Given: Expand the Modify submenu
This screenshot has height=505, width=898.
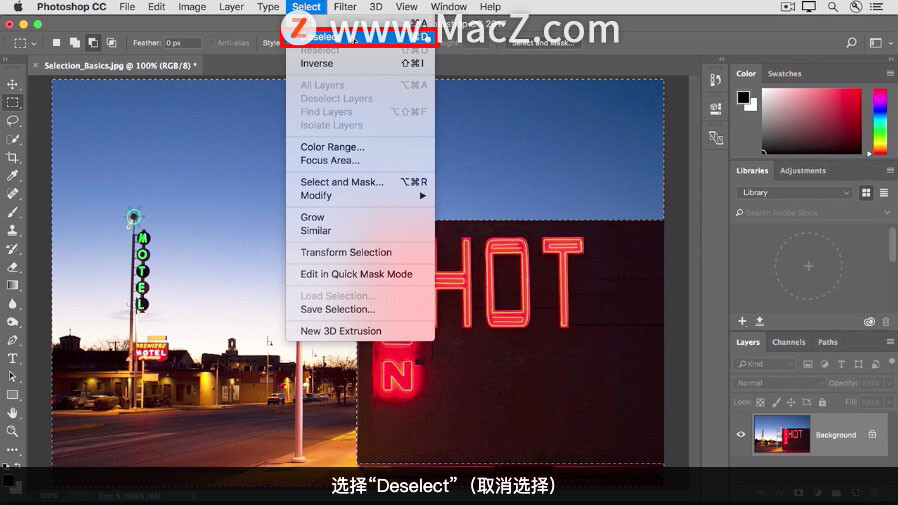Looking at the screenshot, I should click(x=360, y=196).
